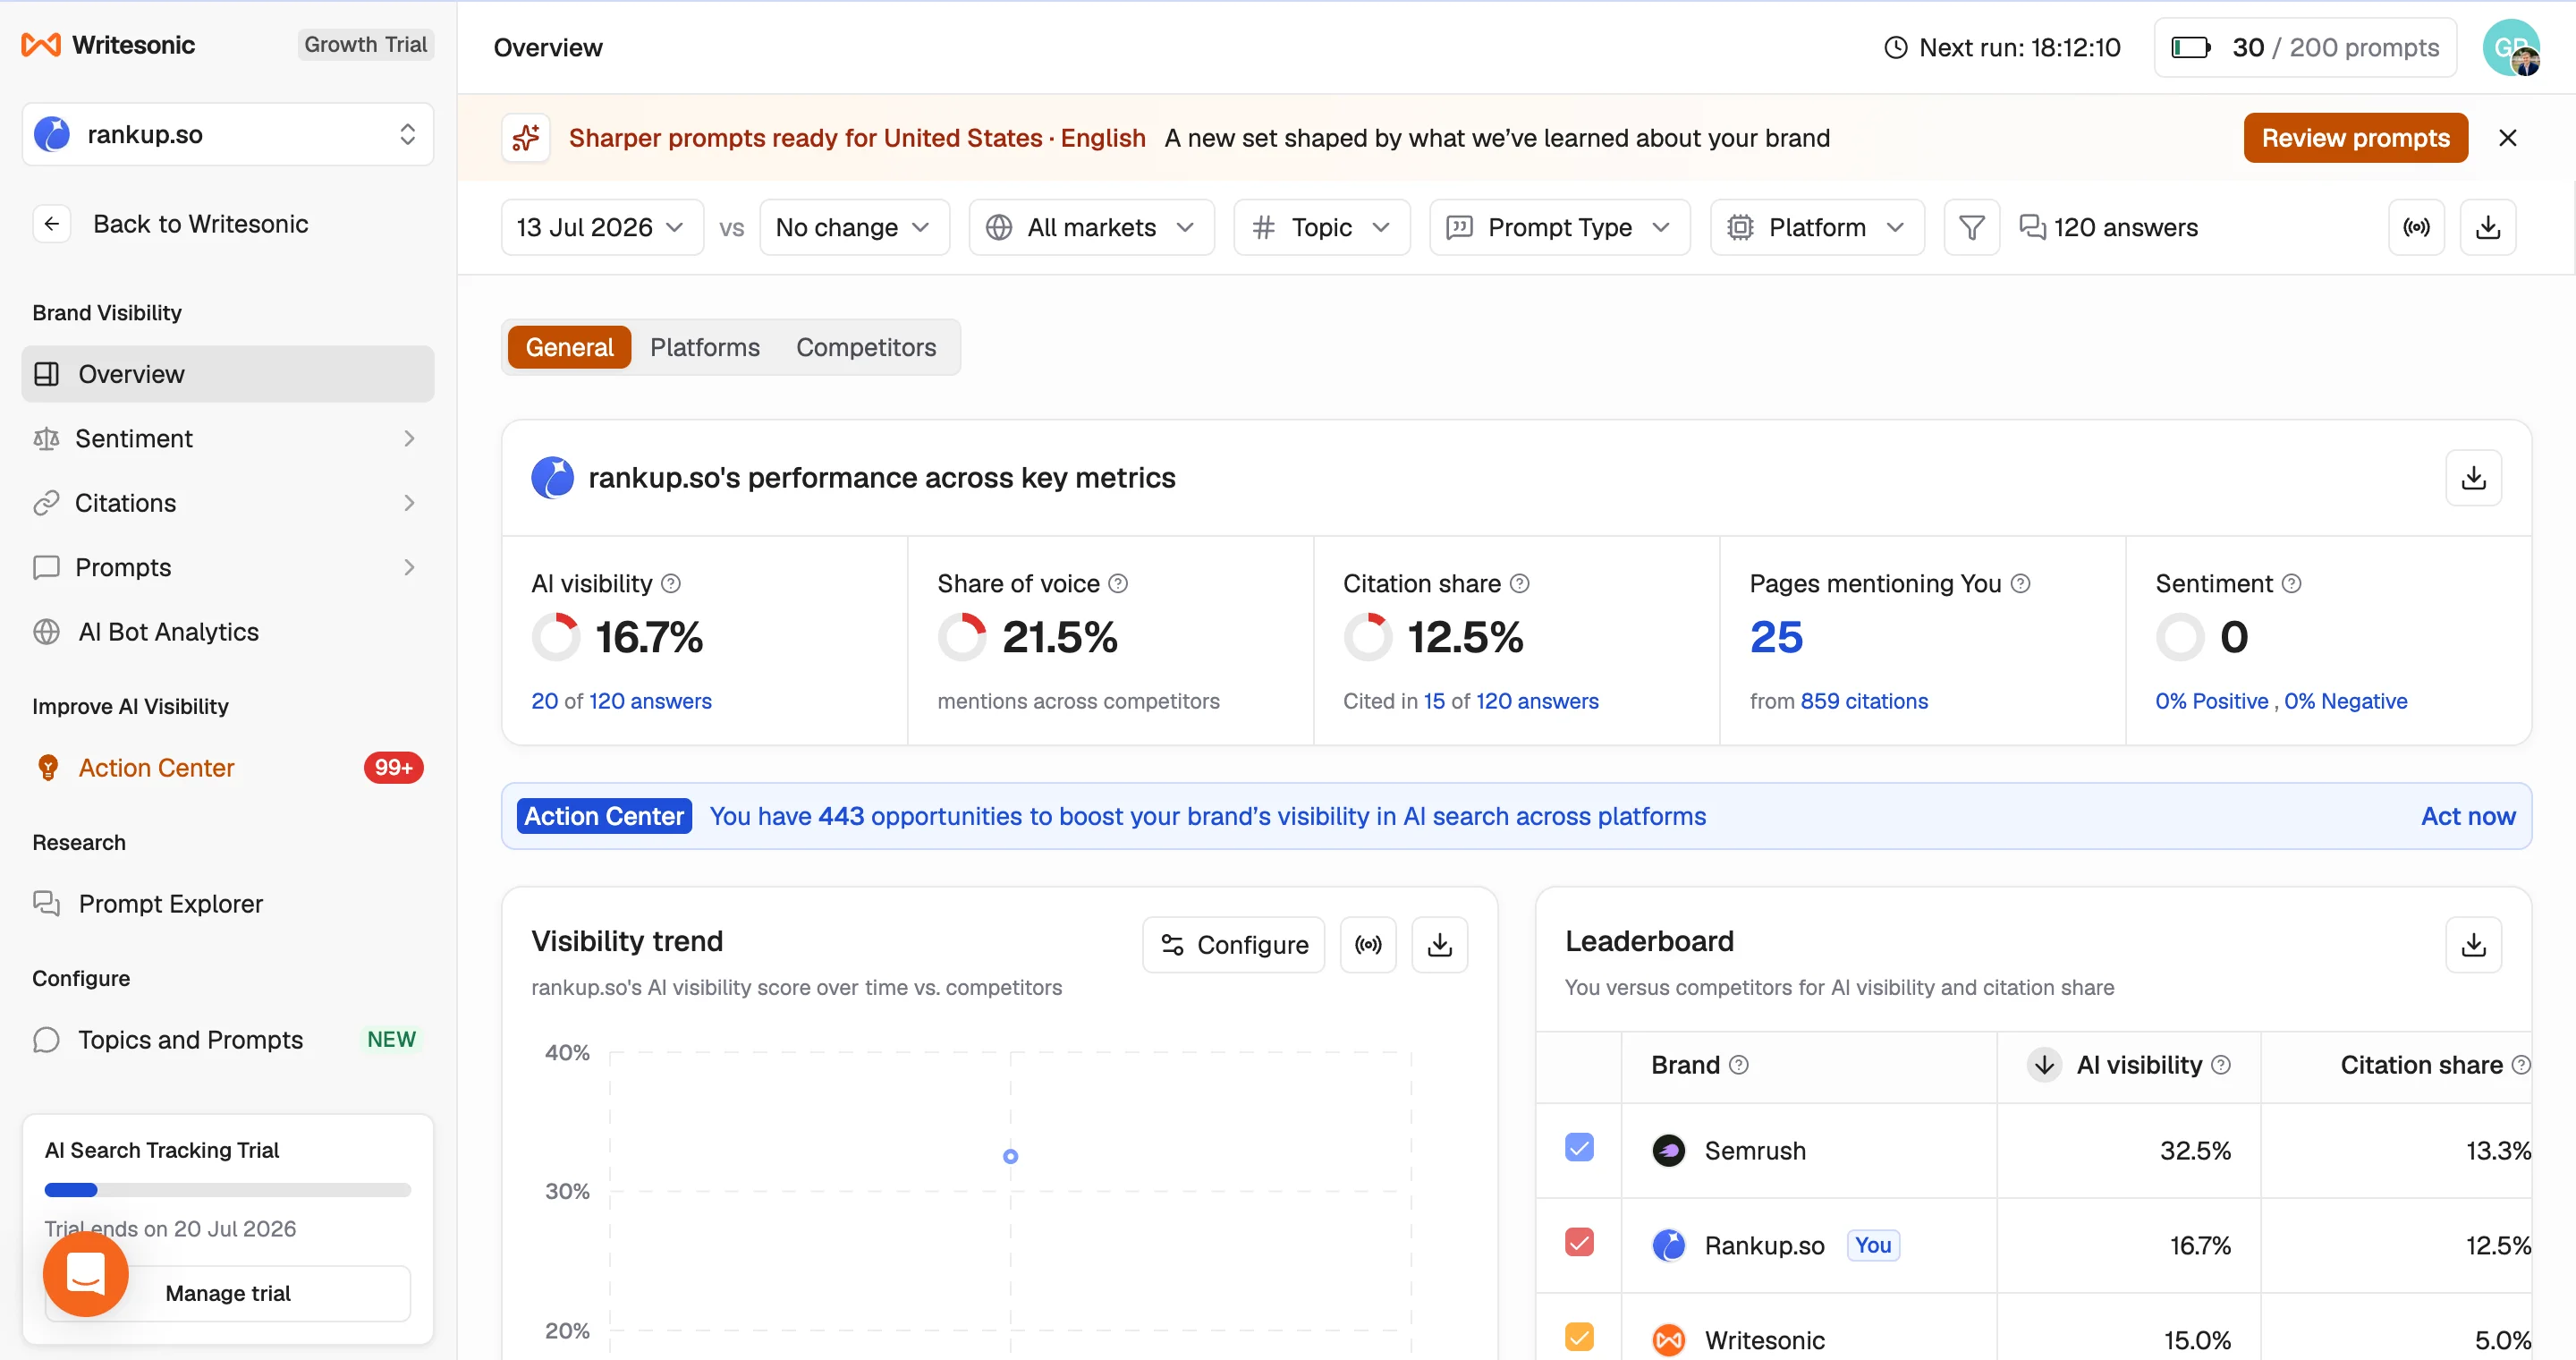
Task: Open the Prompt Type filter dropdown
Action: 1559,228
